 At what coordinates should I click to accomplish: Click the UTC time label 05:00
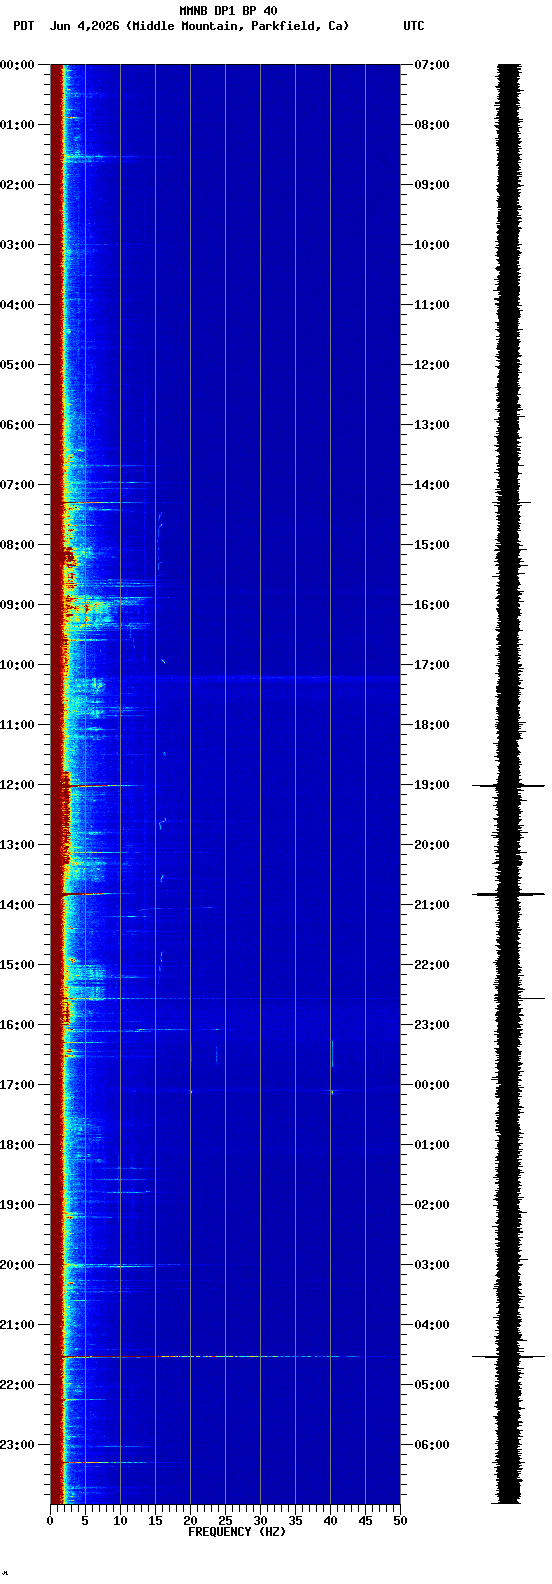(x=432, y=1385)
